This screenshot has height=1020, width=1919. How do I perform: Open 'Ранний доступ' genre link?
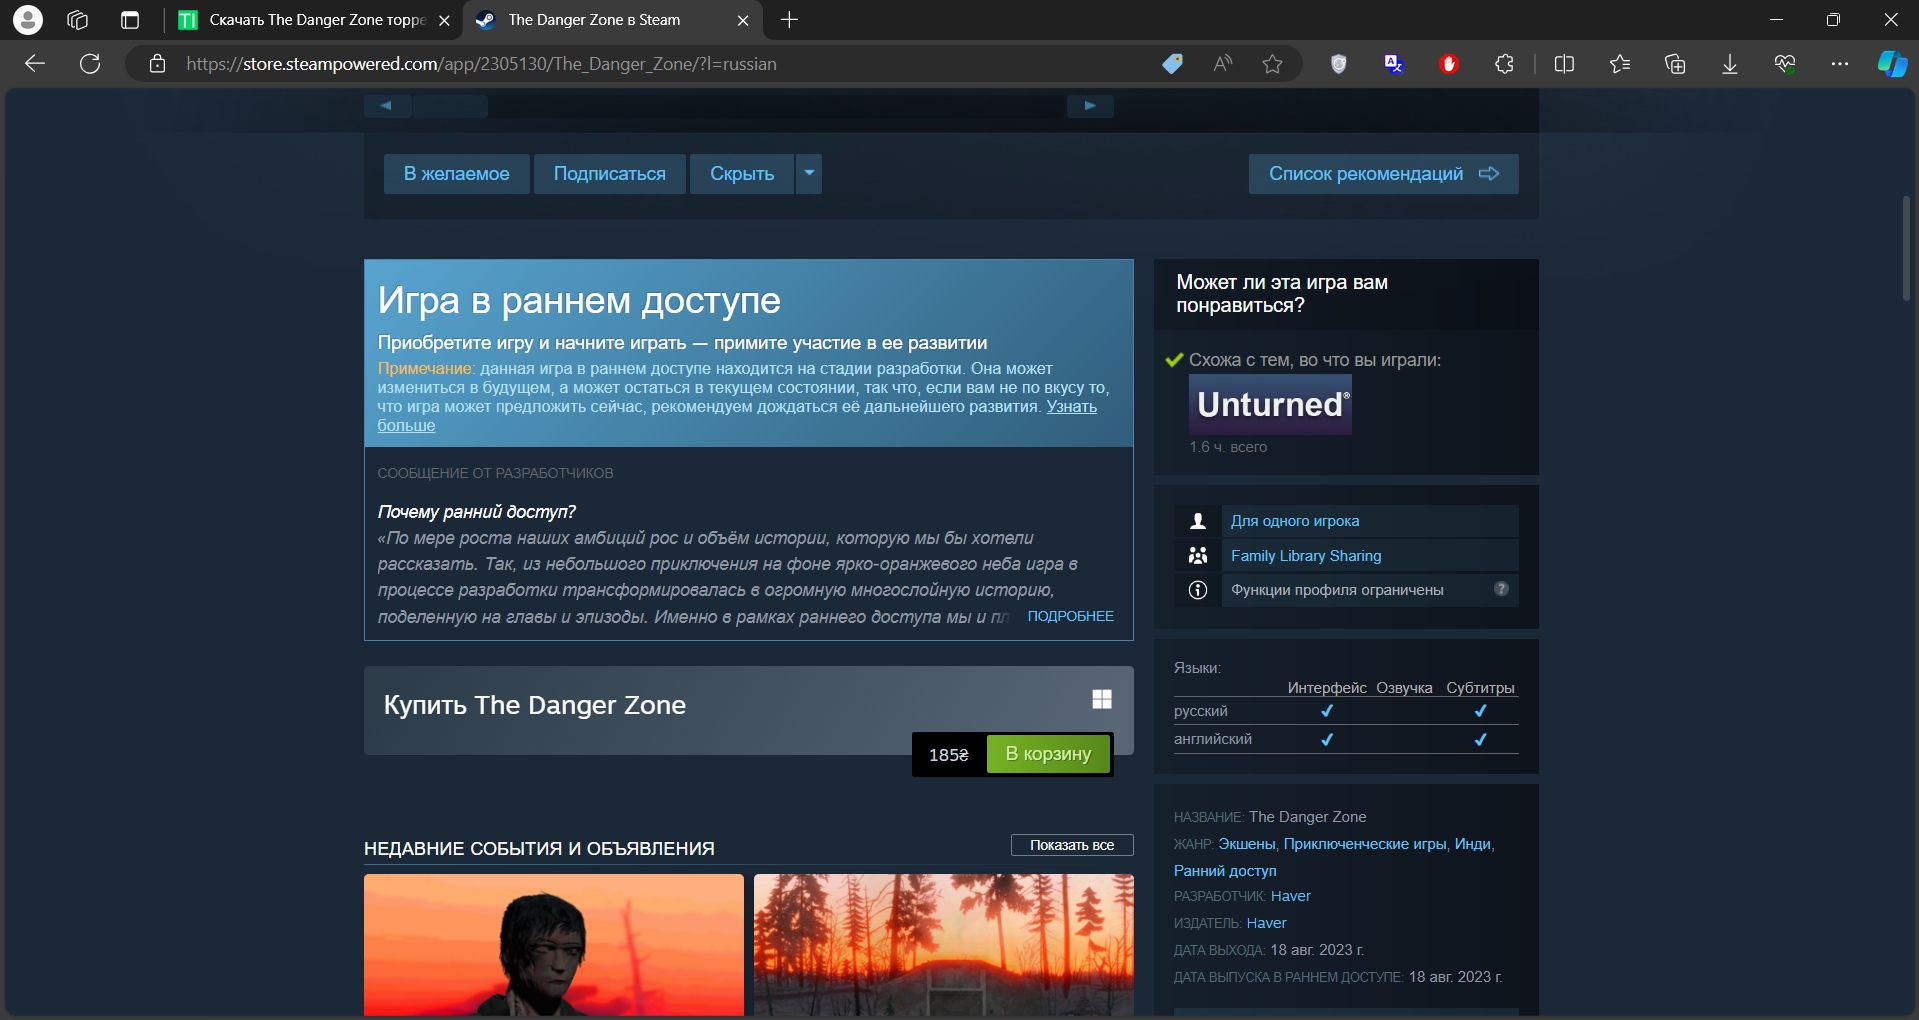(1225, 871)
